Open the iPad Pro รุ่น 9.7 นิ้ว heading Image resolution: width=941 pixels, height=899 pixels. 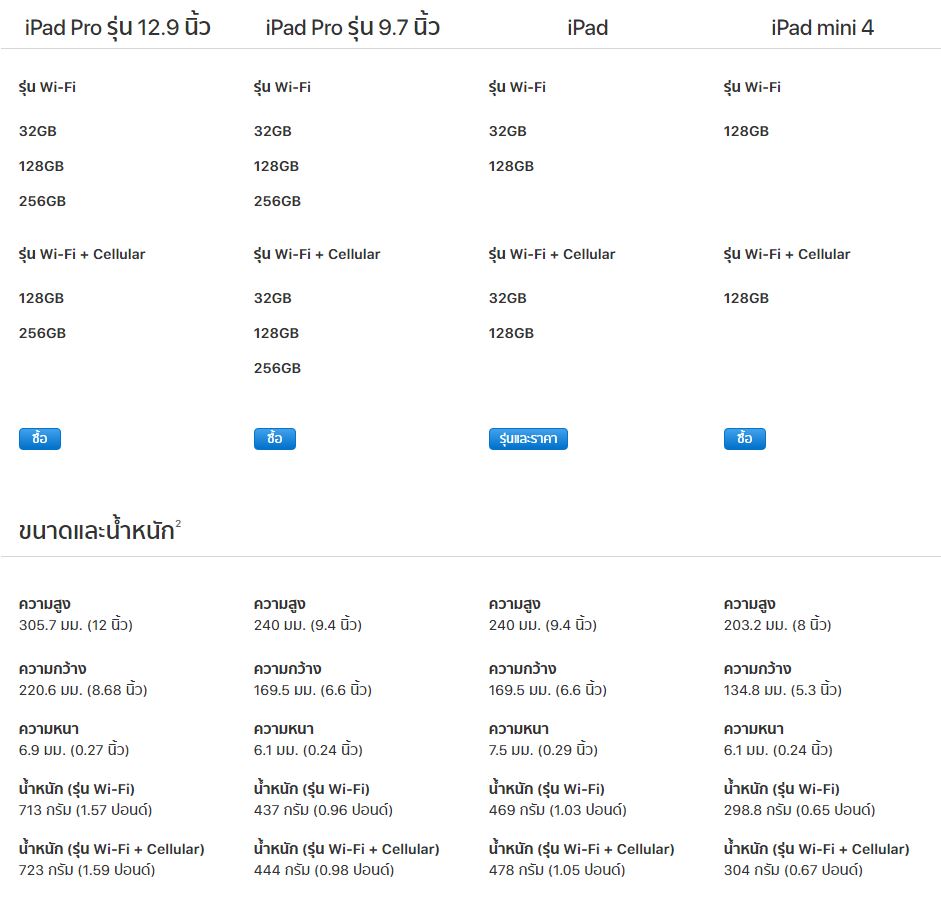point(352,27)
